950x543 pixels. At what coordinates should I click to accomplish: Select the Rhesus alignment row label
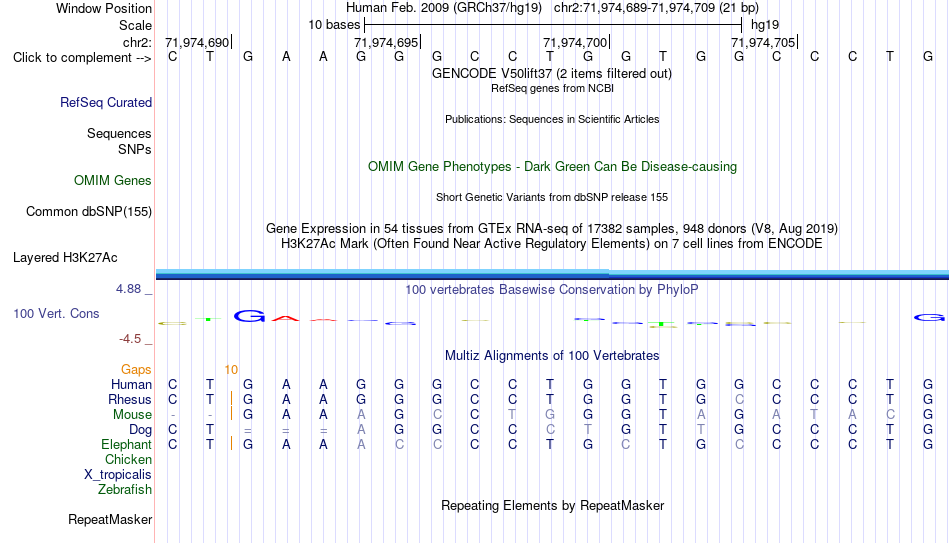pyautogui.click(x=130, y=400)
